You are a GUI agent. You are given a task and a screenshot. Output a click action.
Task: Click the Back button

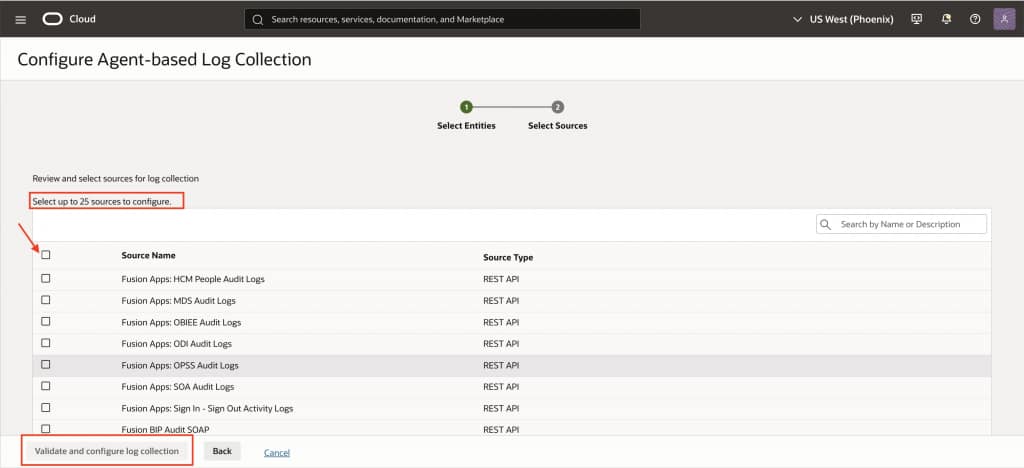[x=222, y=451]
